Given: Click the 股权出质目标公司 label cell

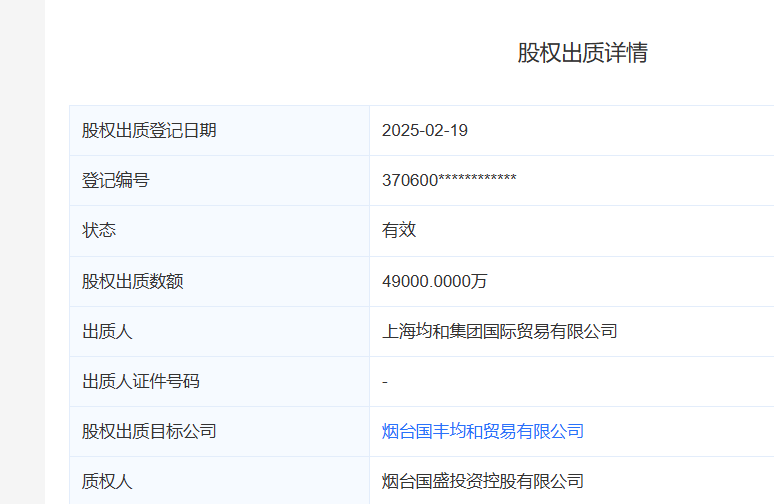Looking at the screenshot, I should click(x=220, y=431).
